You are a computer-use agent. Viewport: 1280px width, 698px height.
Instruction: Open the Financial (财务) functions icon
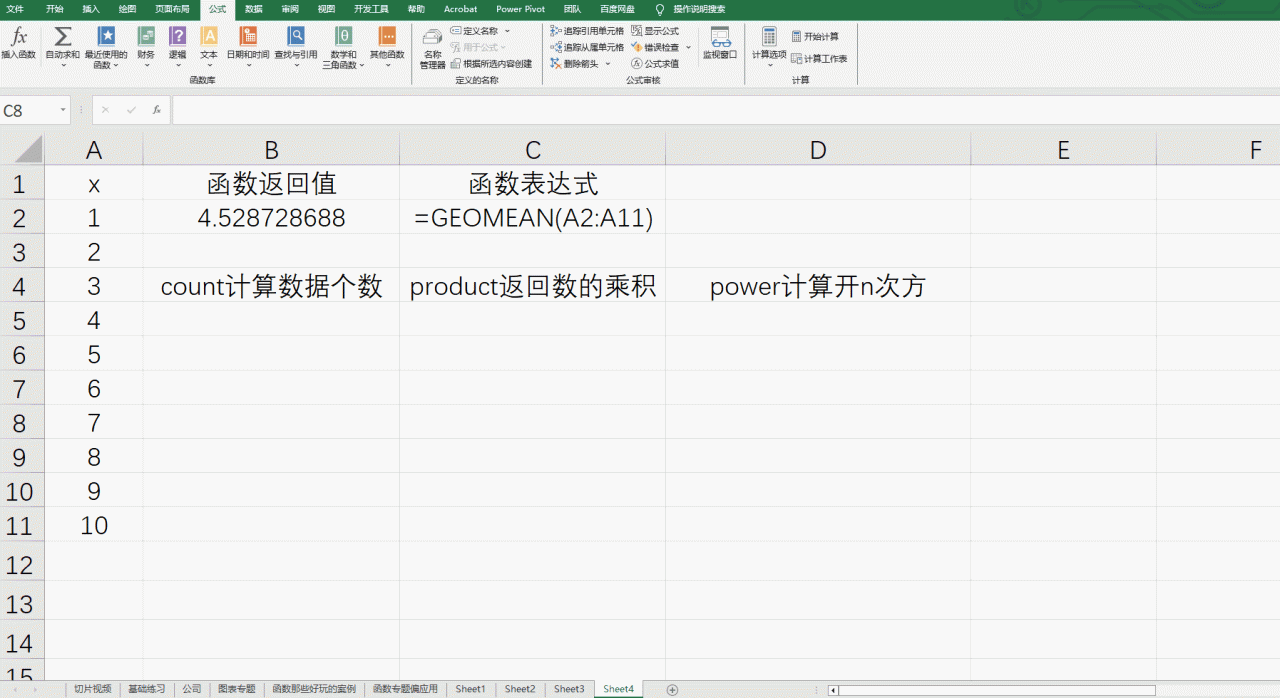tap(146, 47)
